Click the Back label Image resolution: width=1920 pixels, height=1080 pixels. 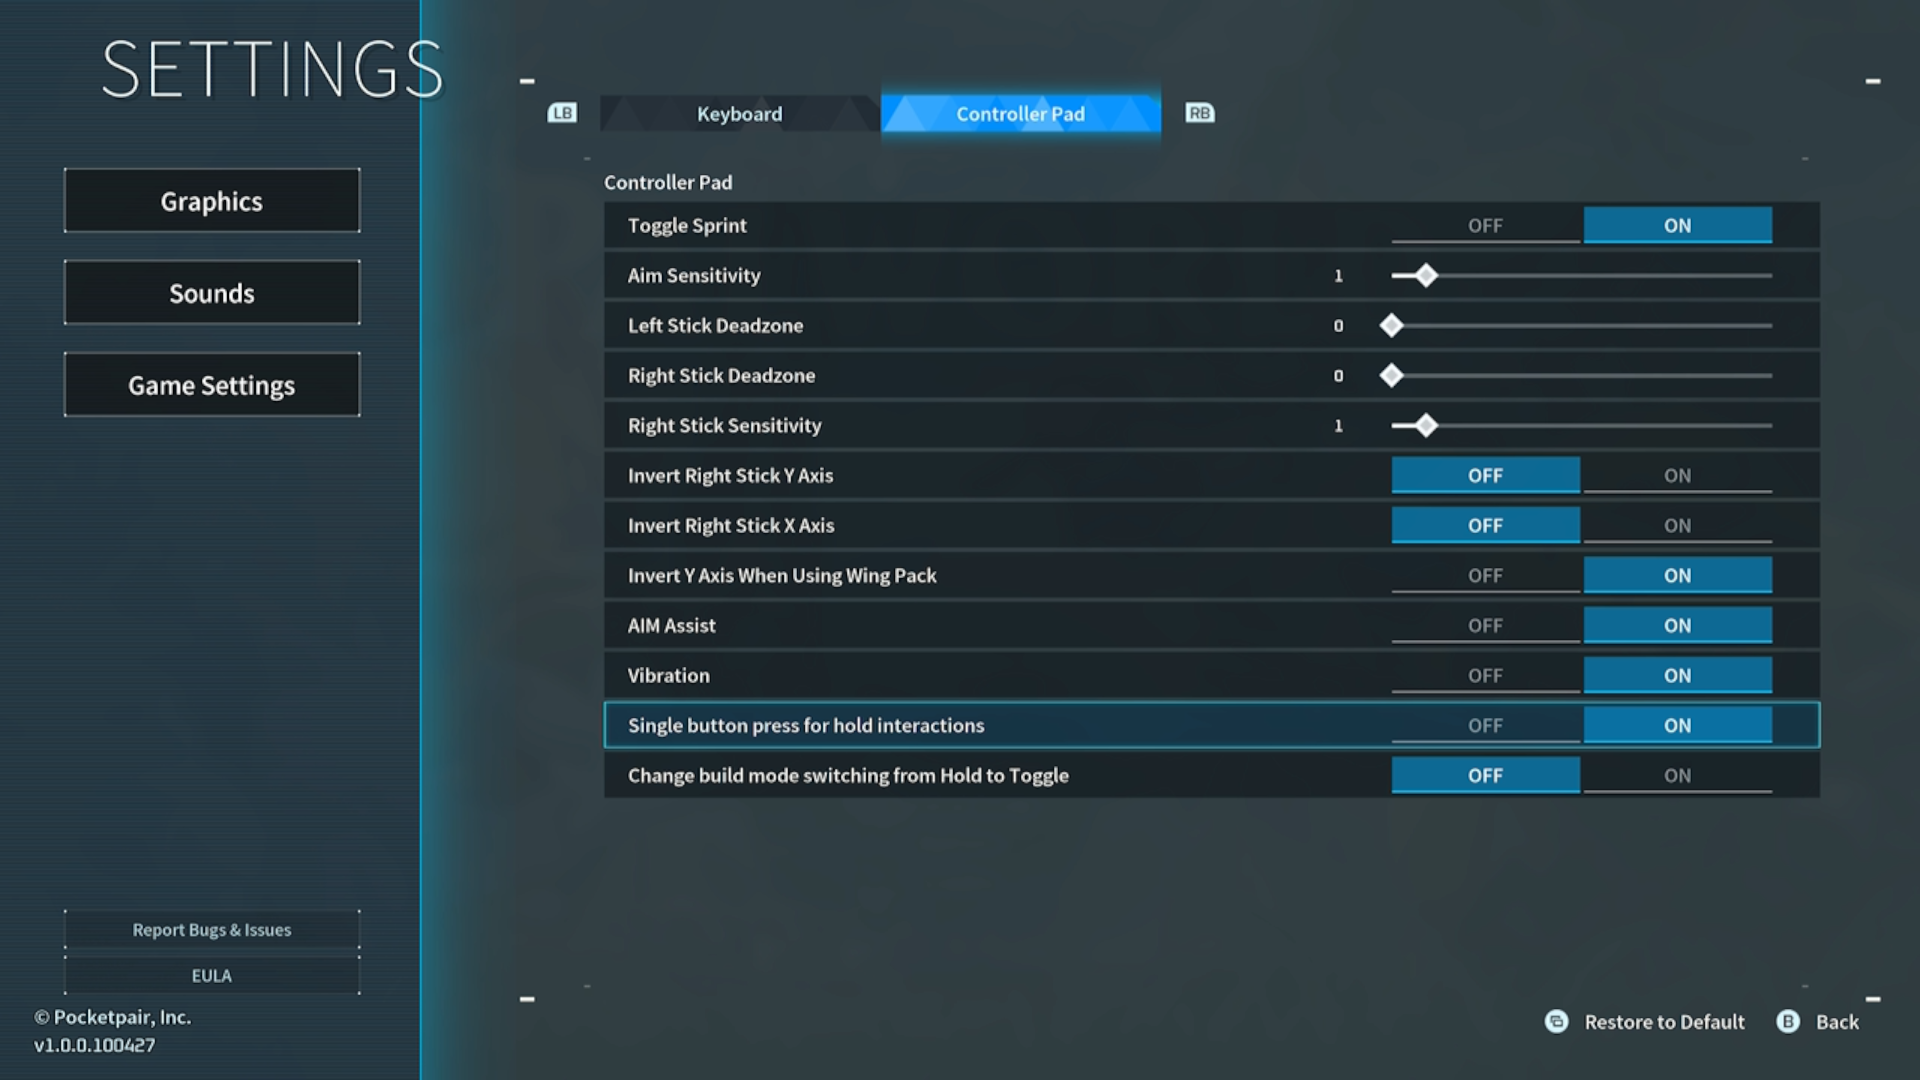(1837, 1022)
